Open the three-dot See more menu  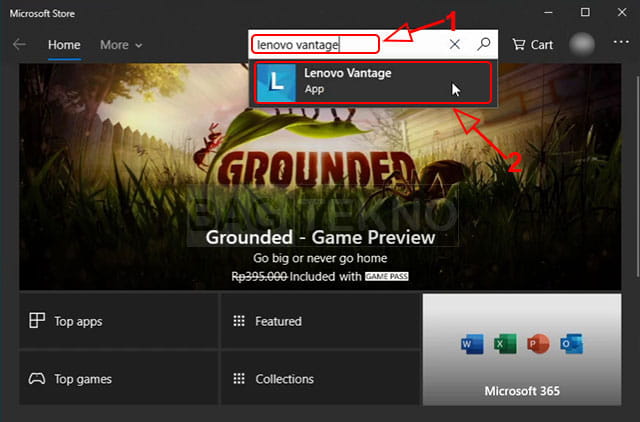click(621, 42)
